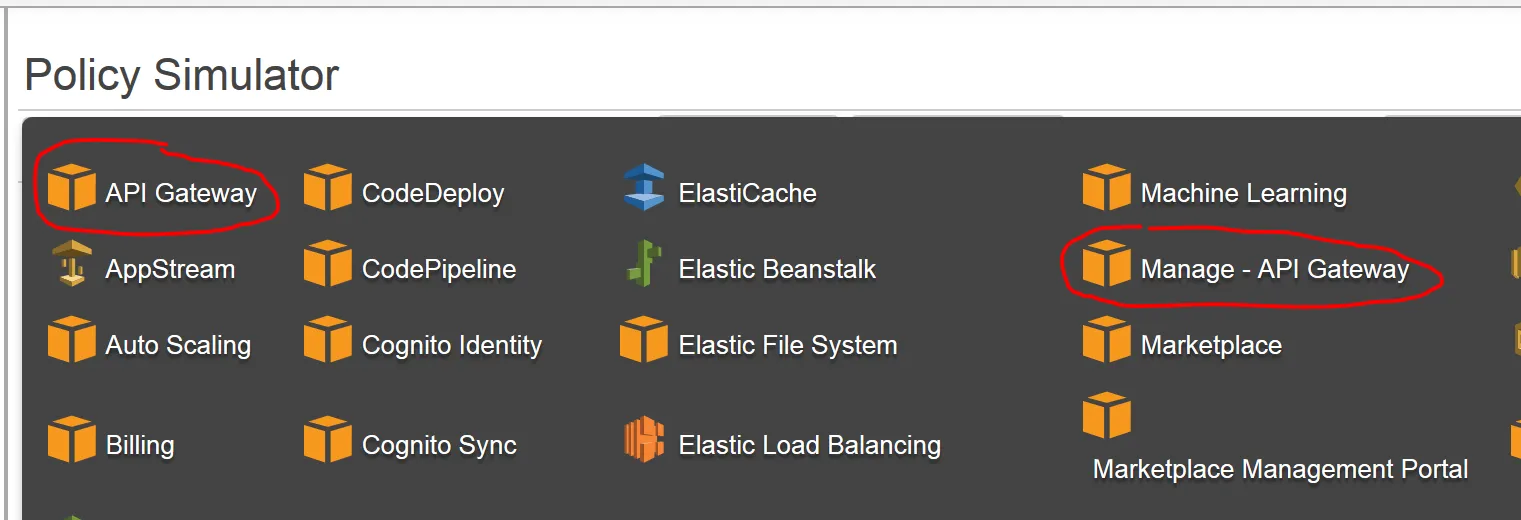Open the Auto Scaling service link

pos(178,346)
